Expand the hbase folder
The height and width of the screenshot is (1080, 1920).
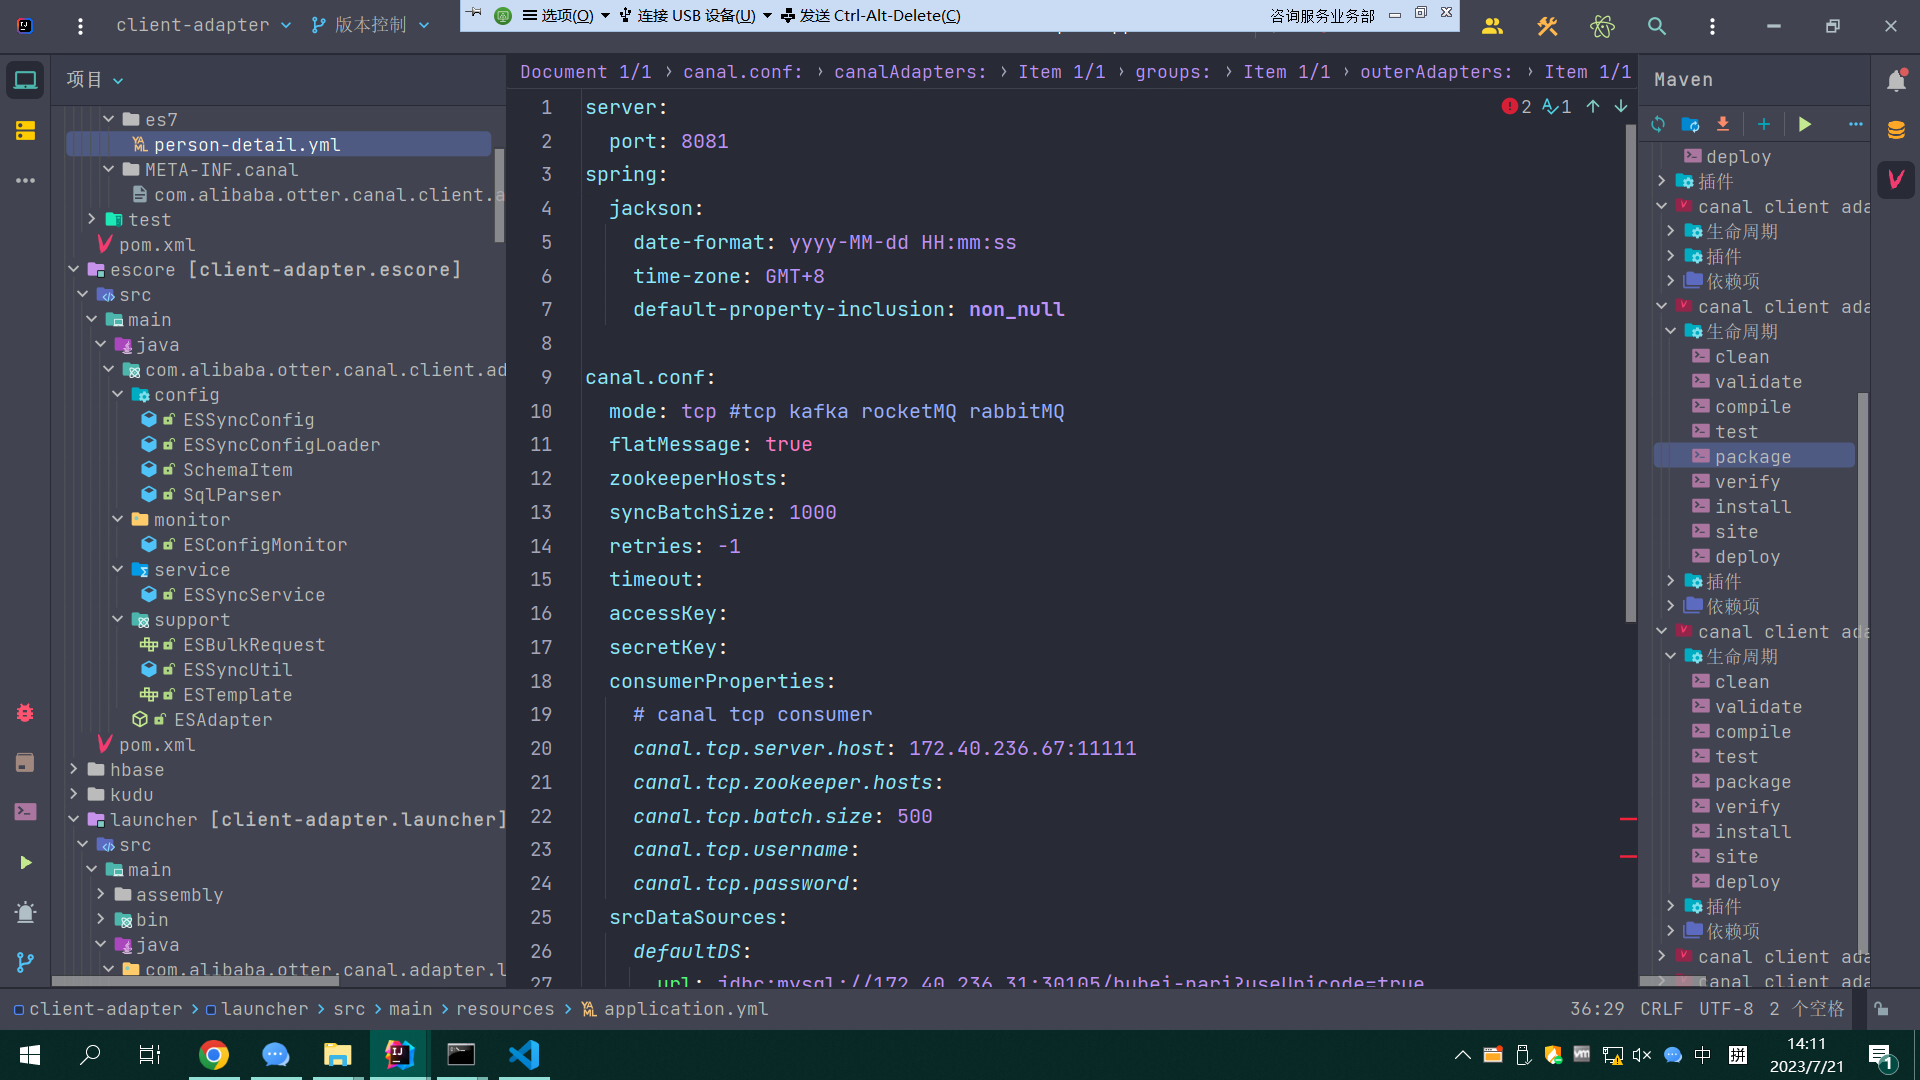click(x=74, y=769)
